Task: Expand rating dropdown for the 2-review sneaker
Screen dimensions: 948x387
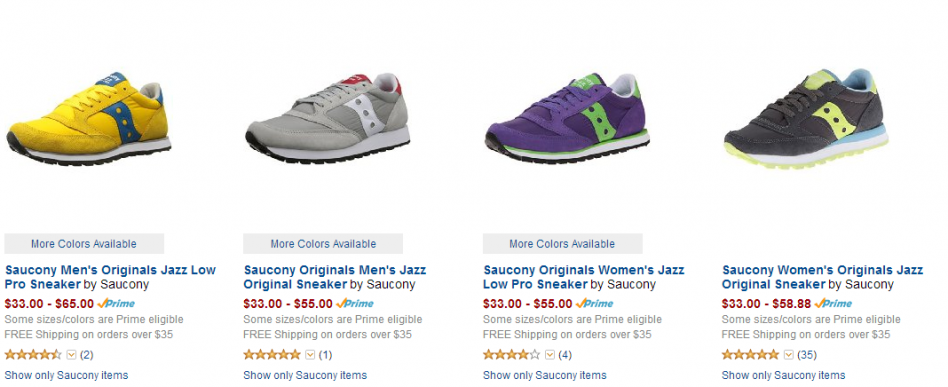Action: tap(71, 355)
